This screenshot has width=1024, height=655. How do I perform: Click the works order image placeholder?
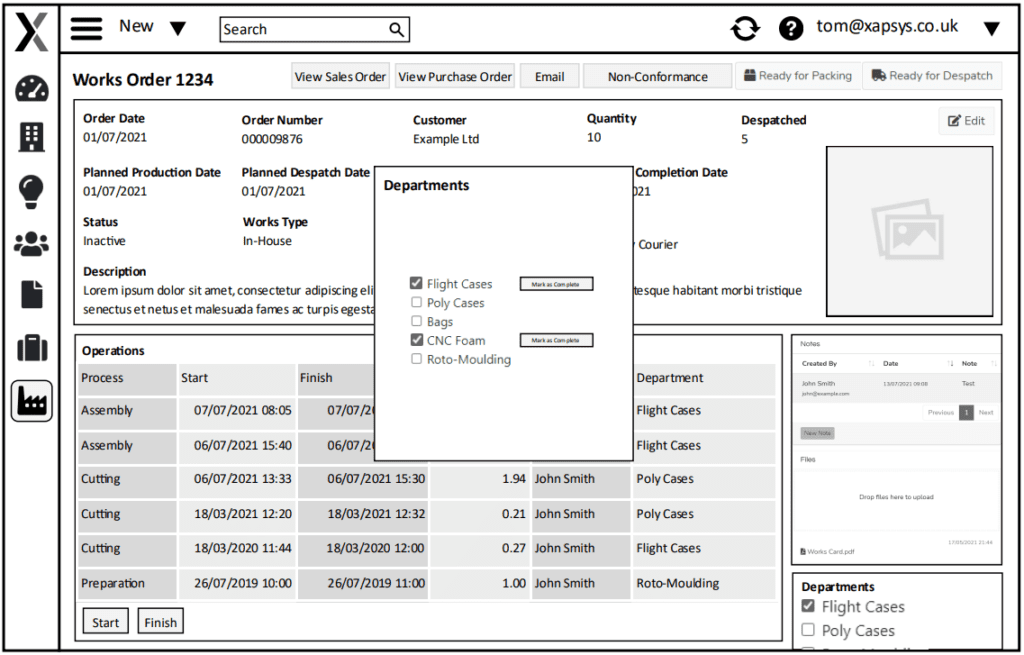(910, 231)
